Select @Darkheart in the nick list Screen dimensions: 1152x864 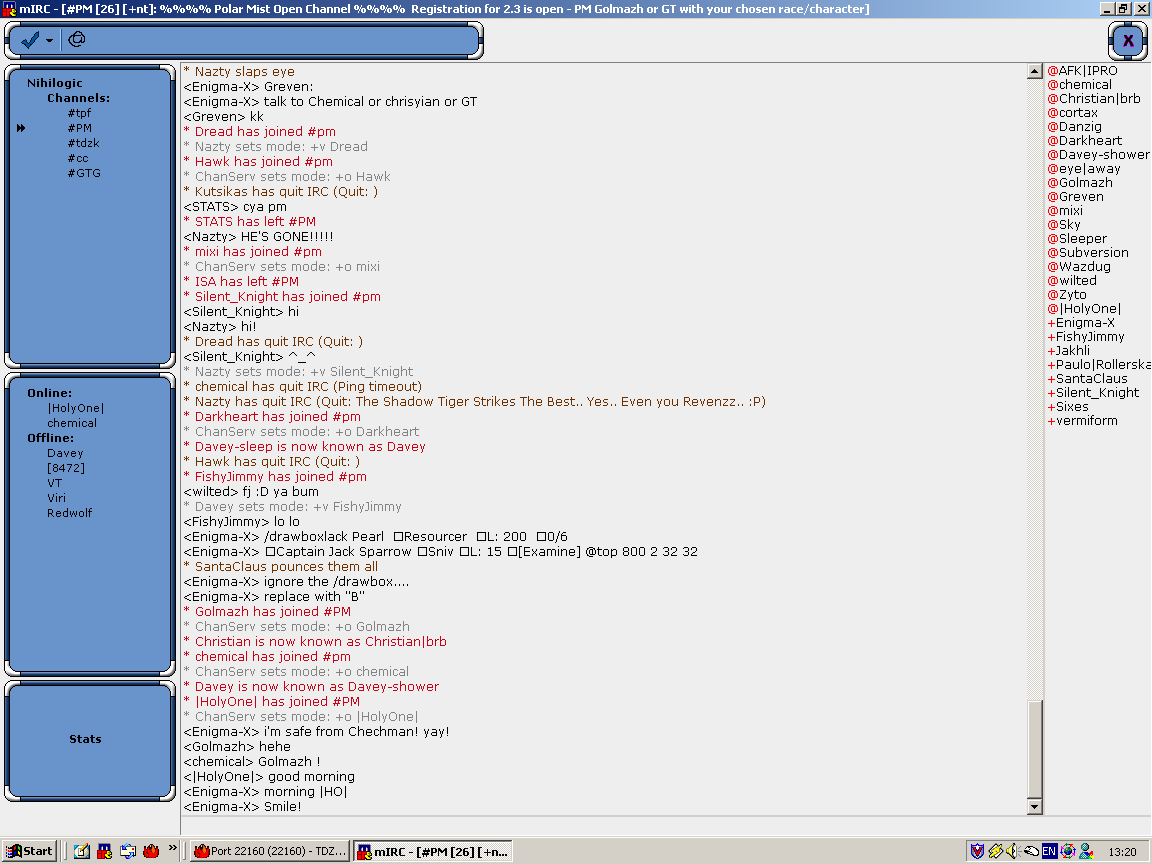click(x=1084, y=140)
